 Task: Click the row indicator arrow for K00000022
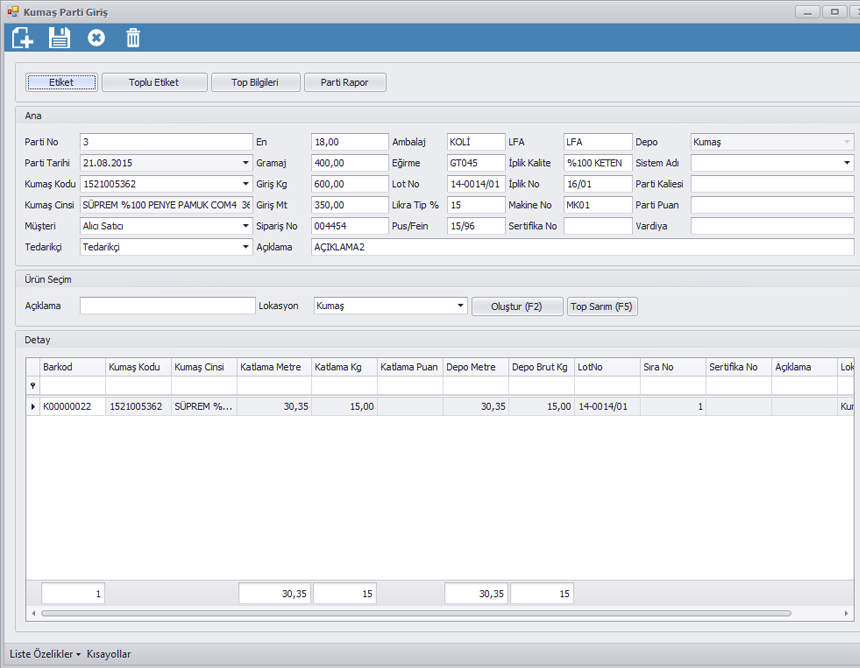click(x=33, y=407)
